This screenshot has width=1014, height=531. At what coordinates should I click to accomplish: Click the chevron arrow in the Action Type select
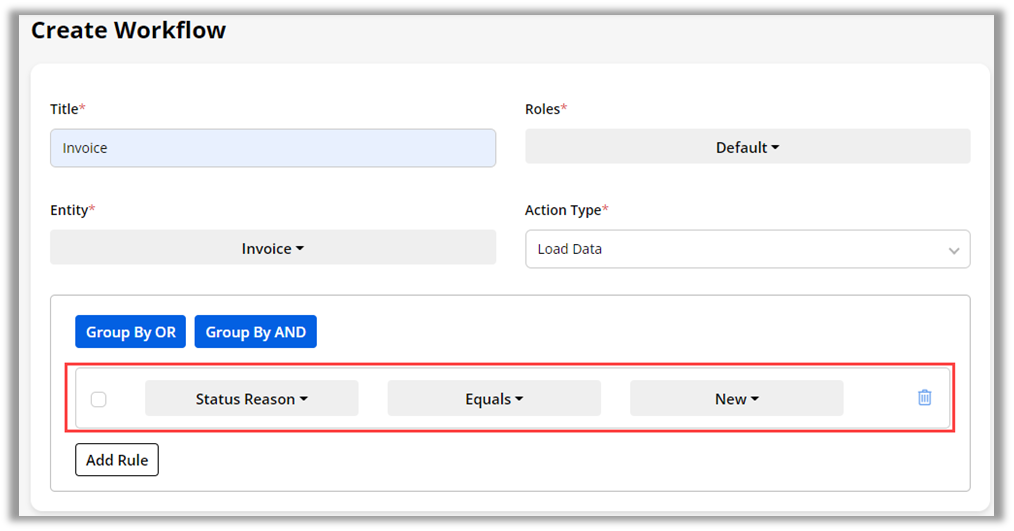coord(954,250)
